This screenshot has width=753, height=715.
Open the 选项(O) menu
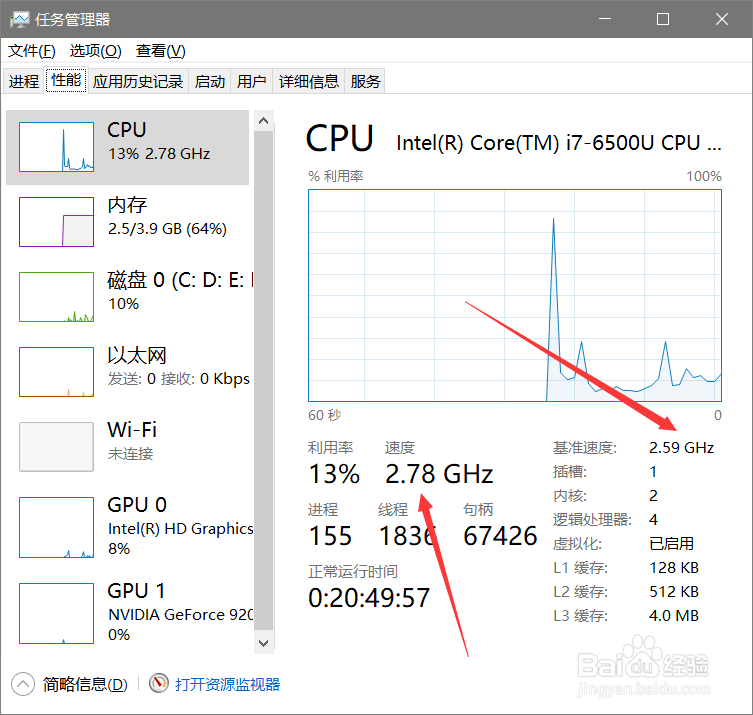[x=95, y=51]
